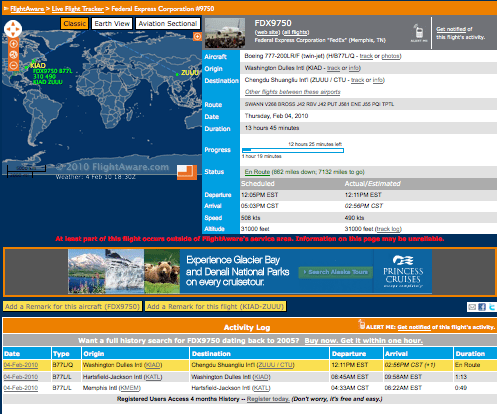Open the FDX9750 web site link
Screen dimensions: 497x414
(x=267, y=32)
